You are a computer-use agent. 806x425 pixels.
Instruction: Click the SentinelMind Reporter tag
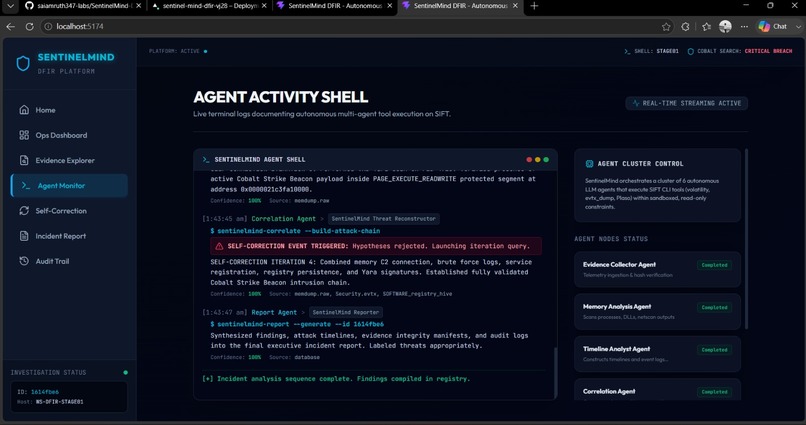[x=346, y=312]
